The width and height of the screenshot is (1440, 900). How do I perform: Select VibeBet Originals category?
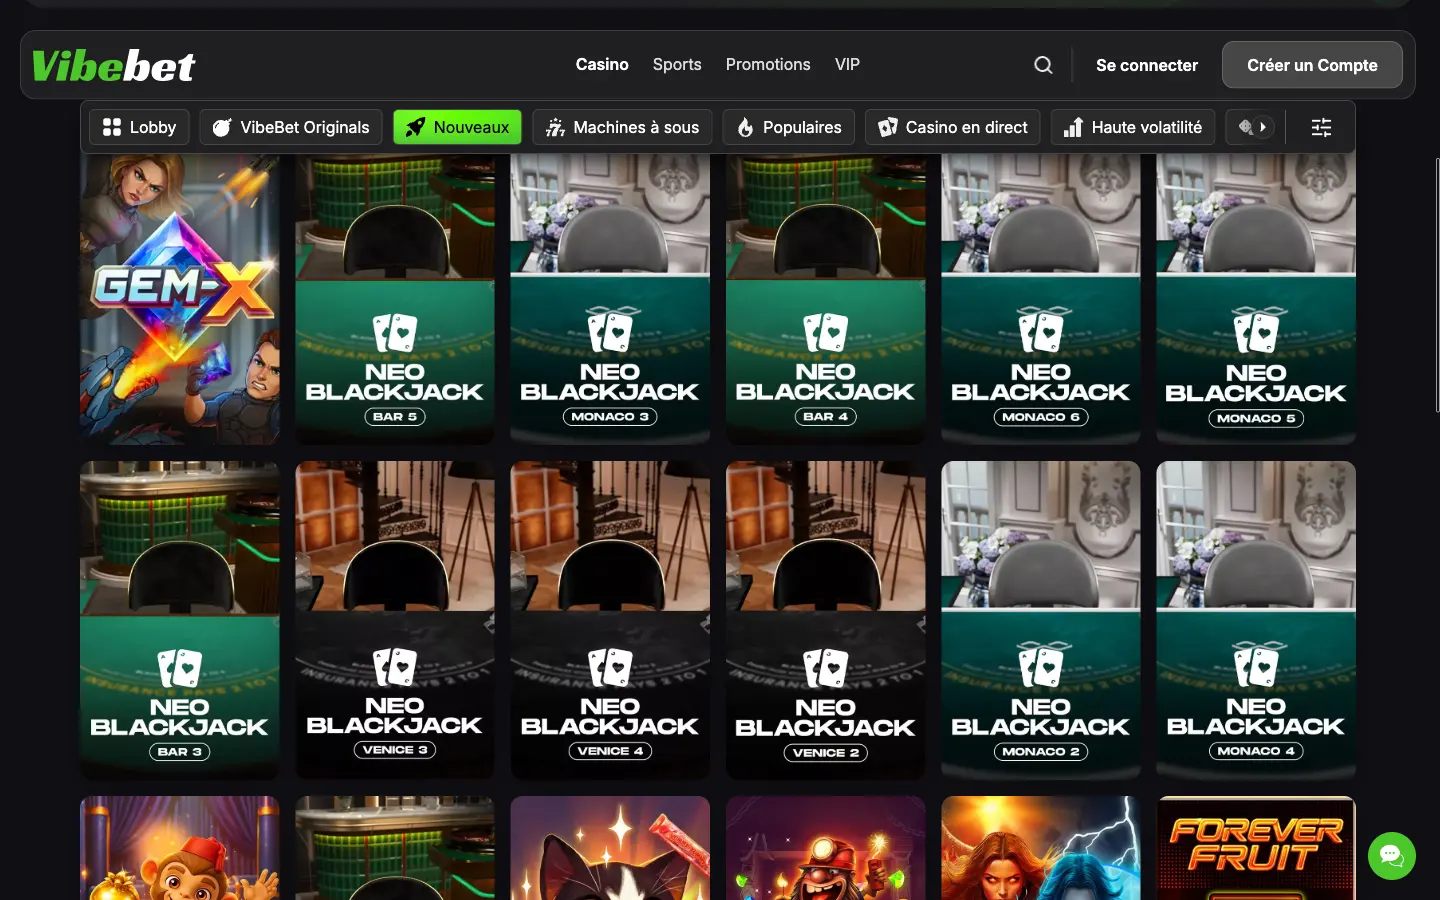(x=291, y=127)
